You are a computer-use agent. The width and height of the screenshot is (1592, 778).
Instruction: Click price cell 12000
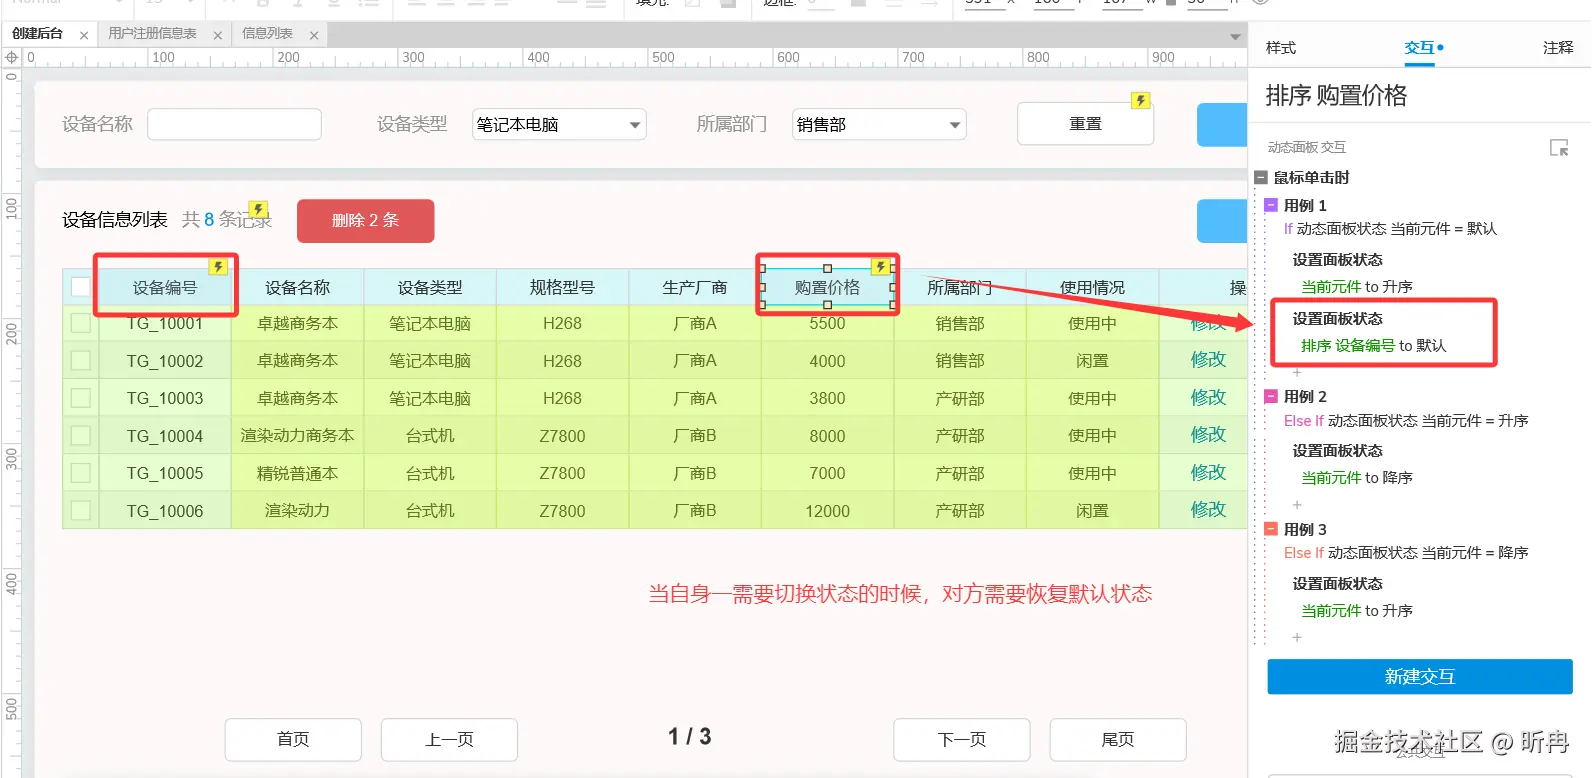coord(827,511)
